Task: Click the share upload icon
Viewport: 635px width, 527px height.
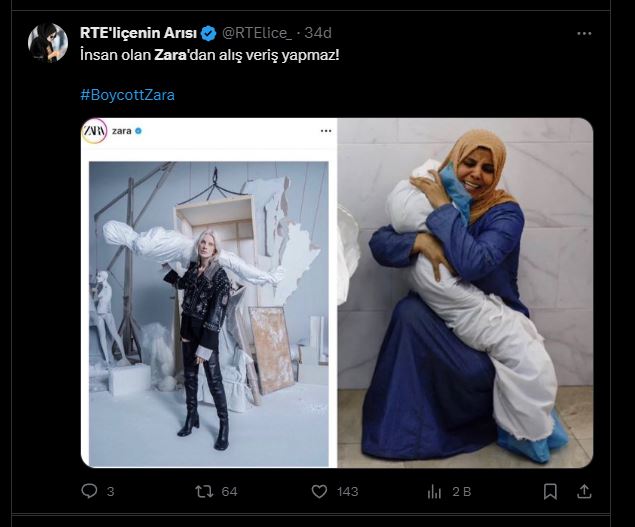Action: [x=585, y=491]
